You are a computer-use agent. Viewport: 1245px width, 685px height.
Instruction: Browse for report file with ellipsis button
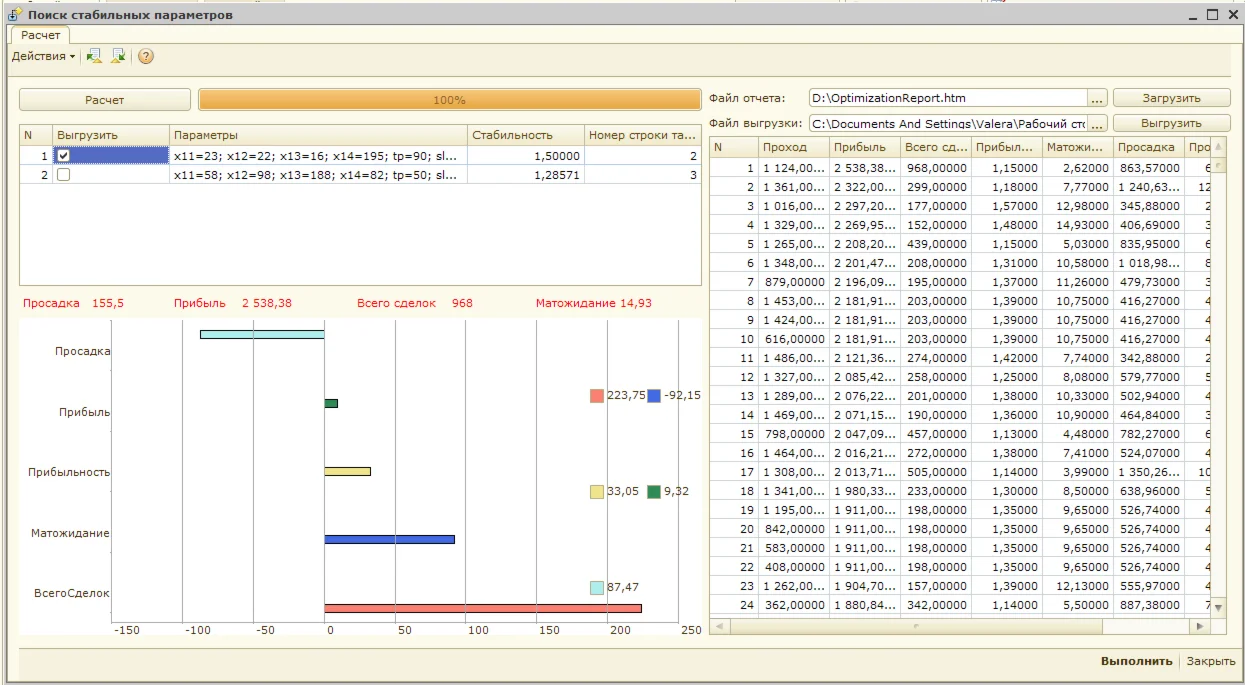1097,98
